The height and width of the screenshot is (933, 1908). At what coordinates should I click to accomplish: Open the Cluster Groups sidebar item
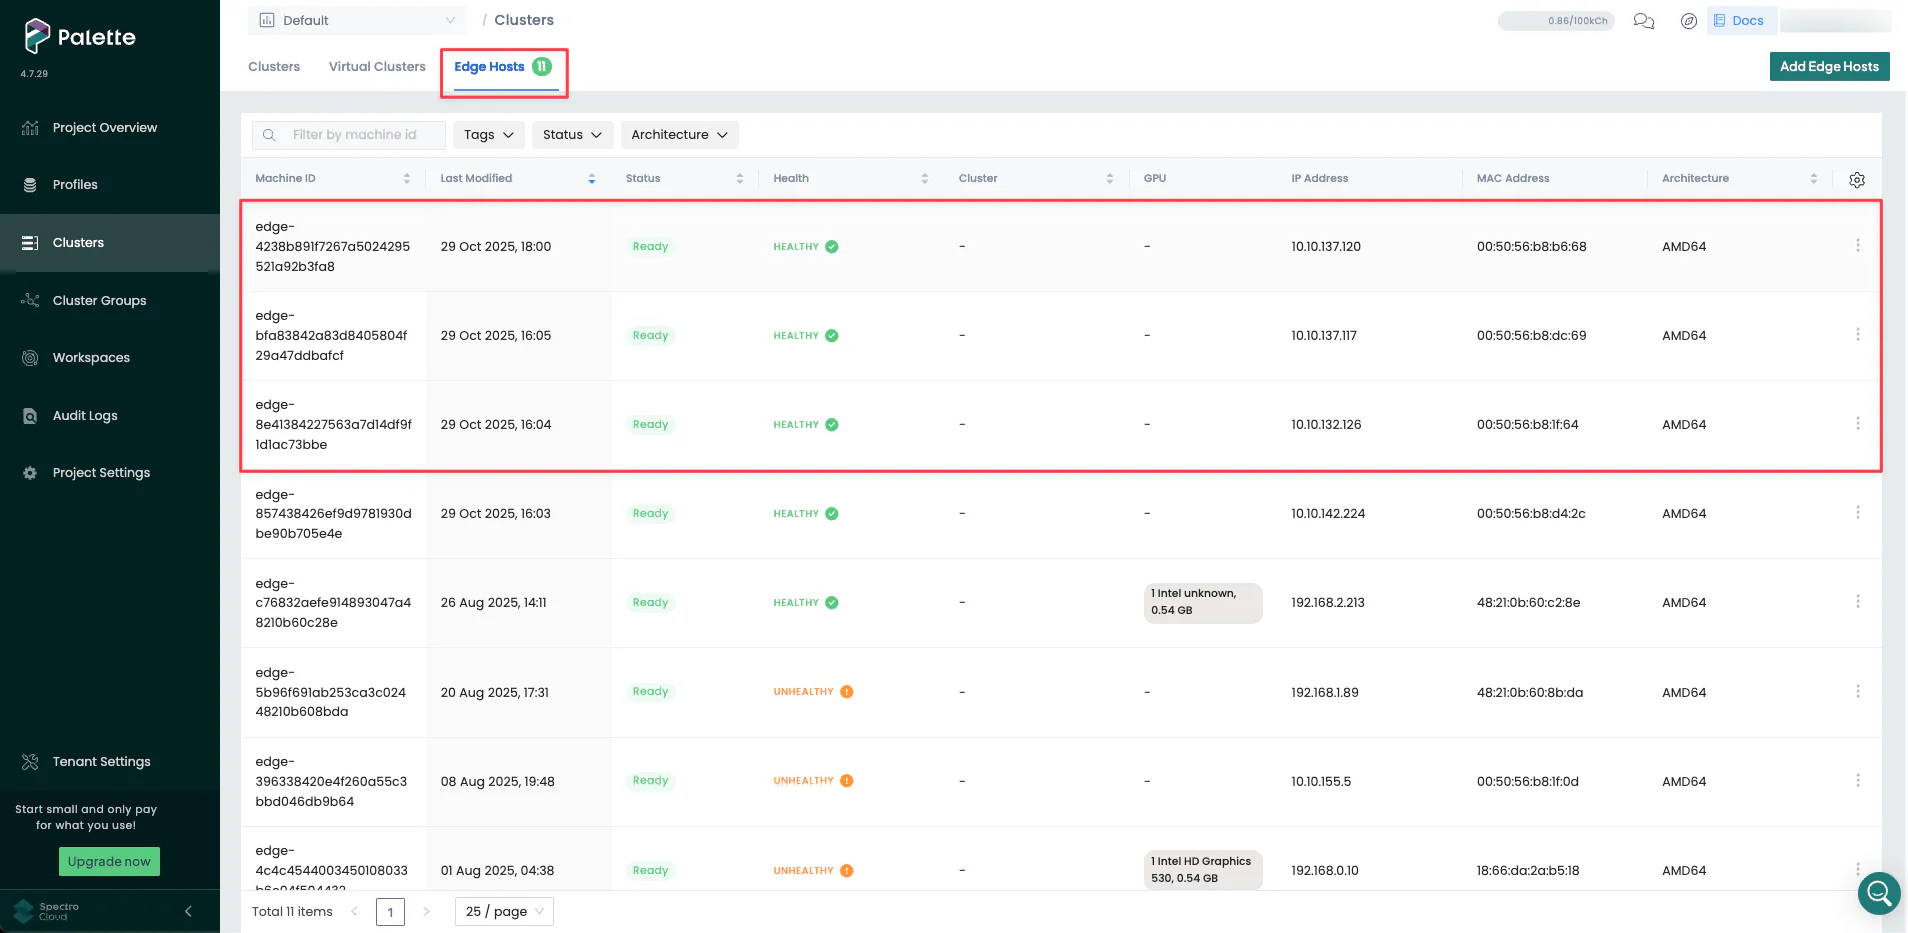pyautogui.click(x=99, y=300)
